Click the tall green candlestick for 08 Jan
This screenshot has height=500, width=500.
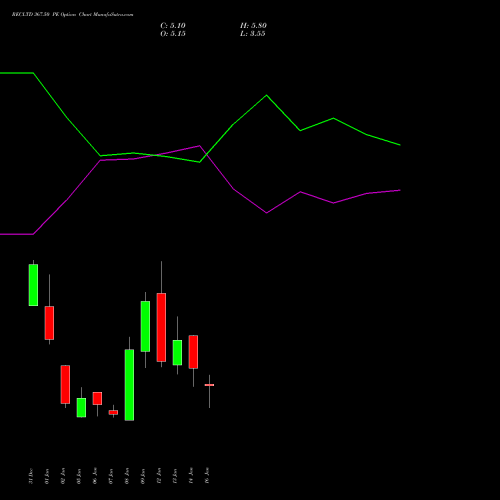(129, 385)
